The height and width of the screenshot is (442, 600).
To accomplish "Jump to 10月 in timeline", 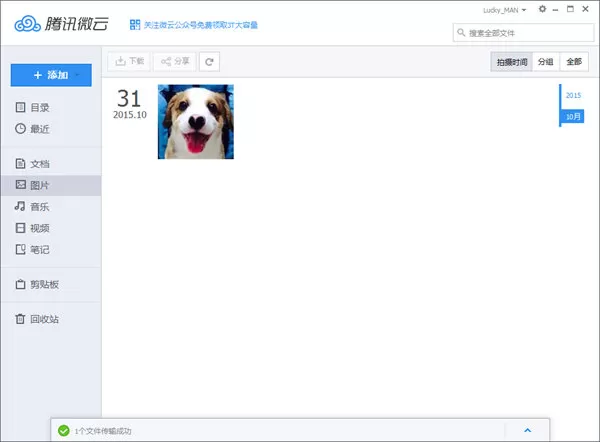I will [573, 116].
